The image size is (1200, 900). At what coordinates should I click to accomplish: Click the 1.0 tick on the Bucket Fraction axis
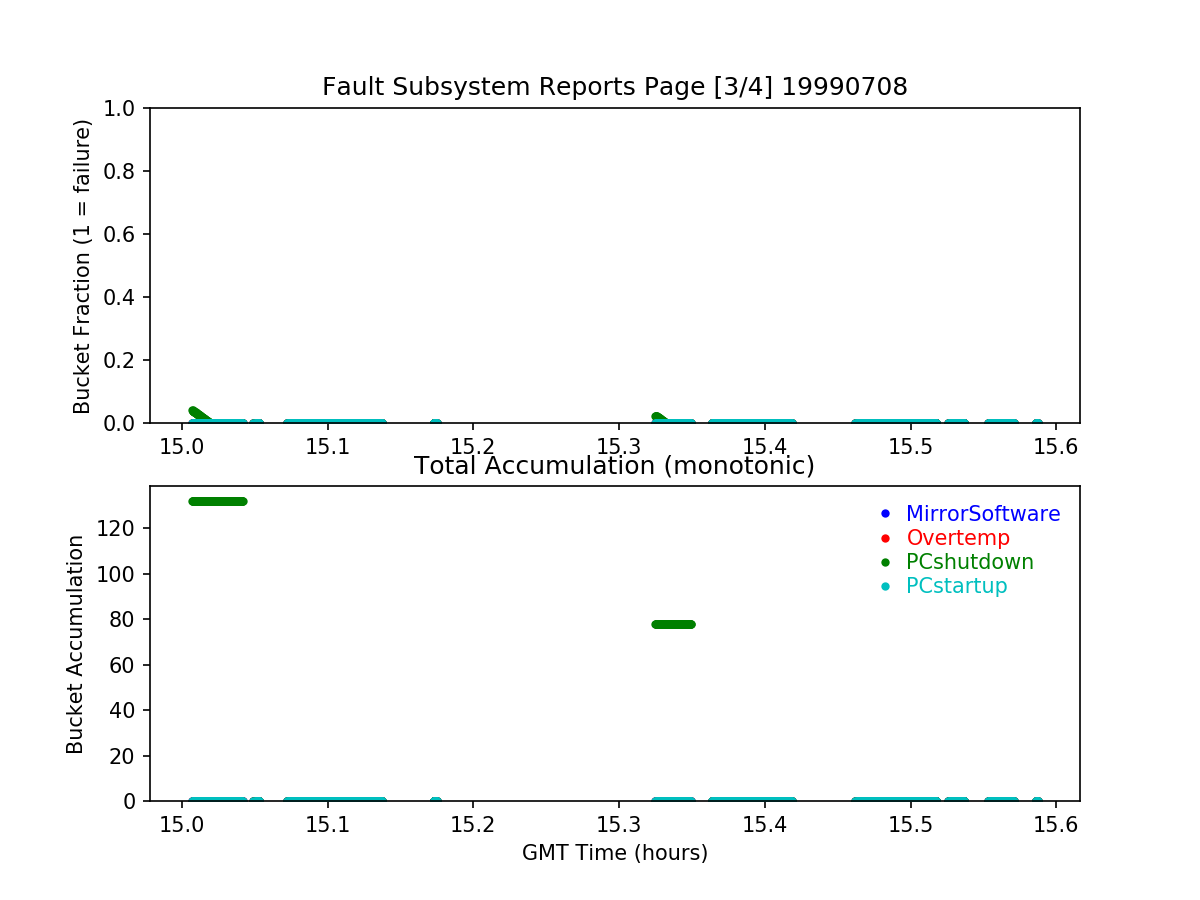tap(125, 108)
